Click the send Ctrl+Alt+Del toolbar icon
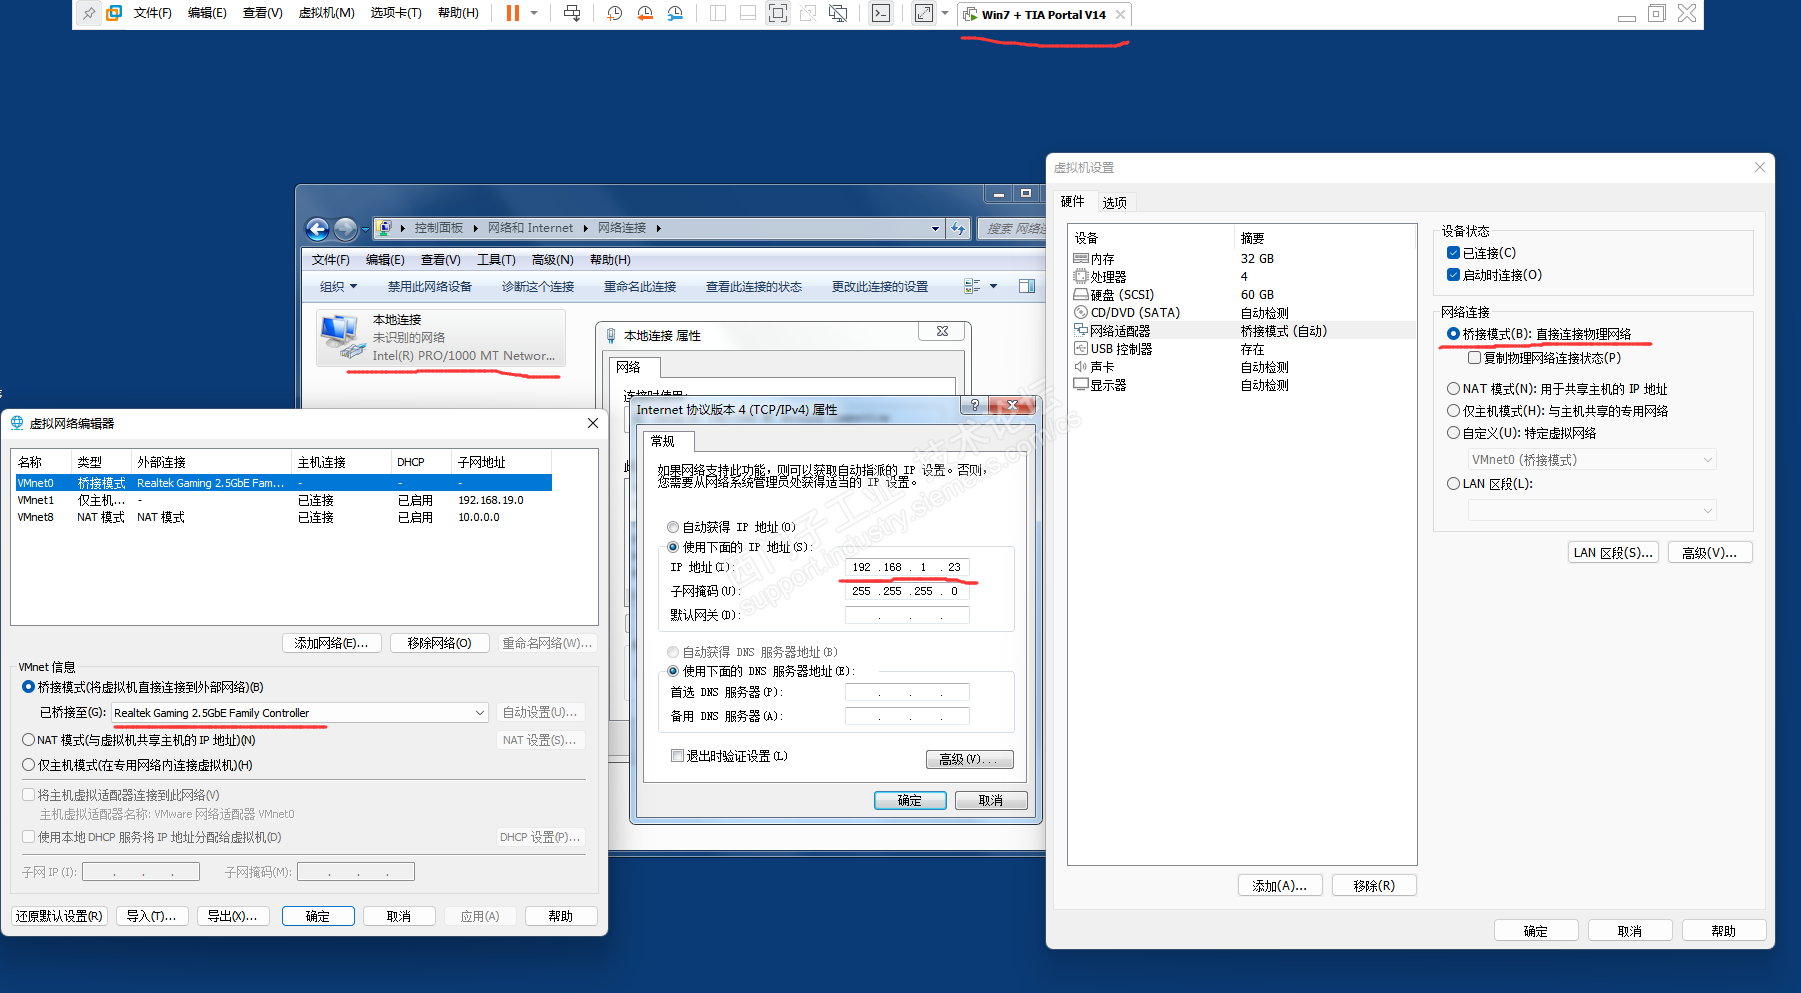 572,14
